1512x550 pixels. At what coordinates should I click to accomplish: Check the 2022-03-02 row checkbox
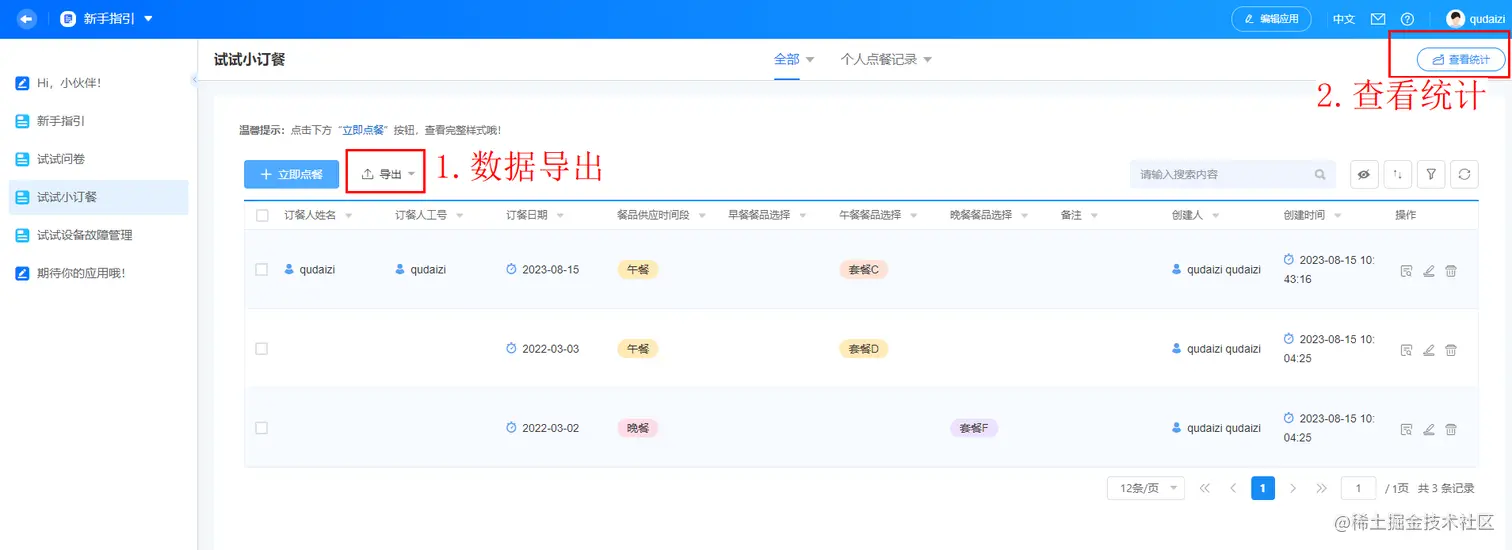(x=262, y=427)
